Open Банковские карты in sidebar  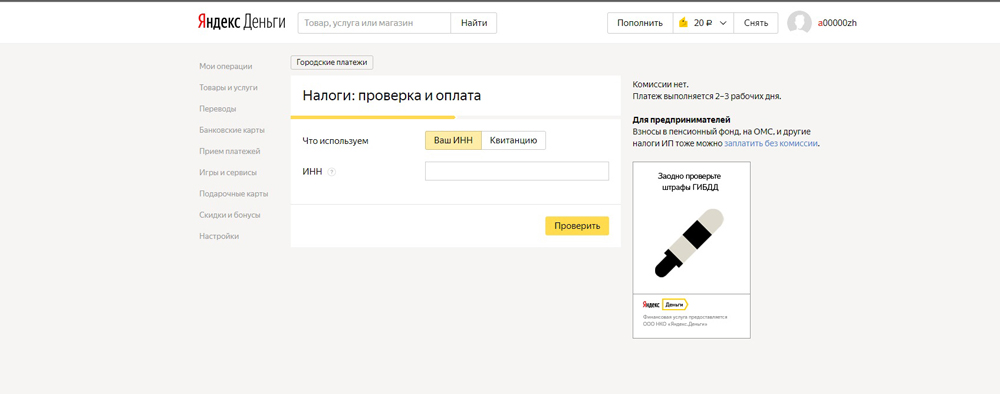pos(232,130)
